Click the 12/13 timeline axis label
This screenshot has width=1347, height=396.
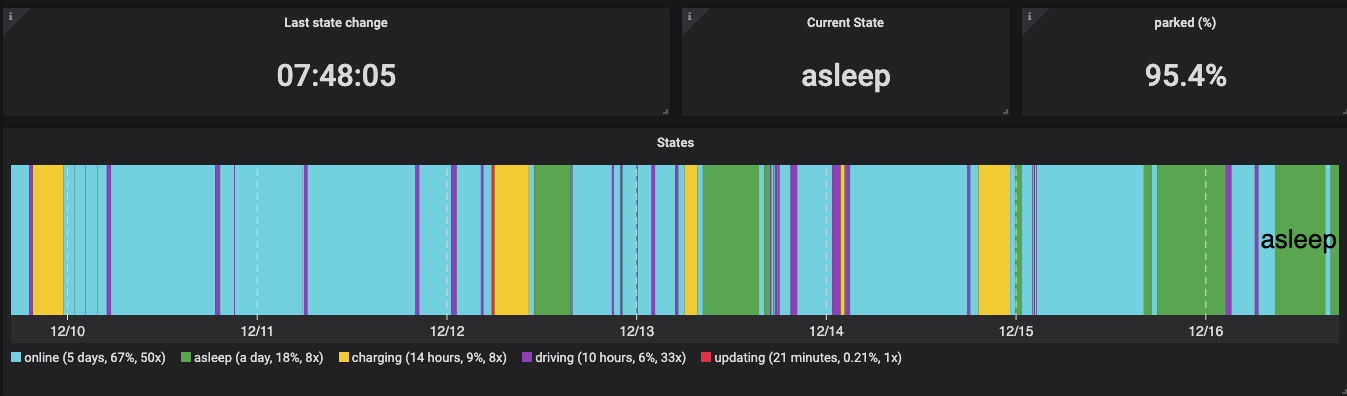(637, 330)
